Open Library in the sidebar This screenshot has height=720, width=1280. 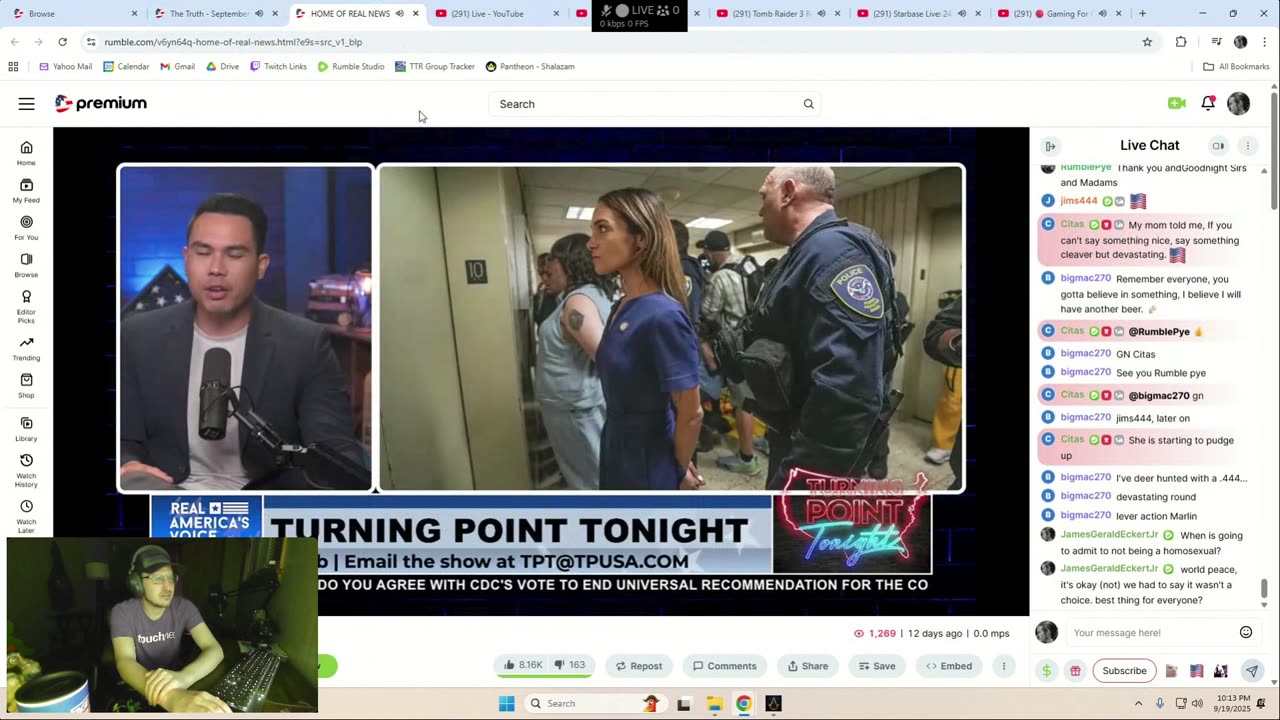26,429
